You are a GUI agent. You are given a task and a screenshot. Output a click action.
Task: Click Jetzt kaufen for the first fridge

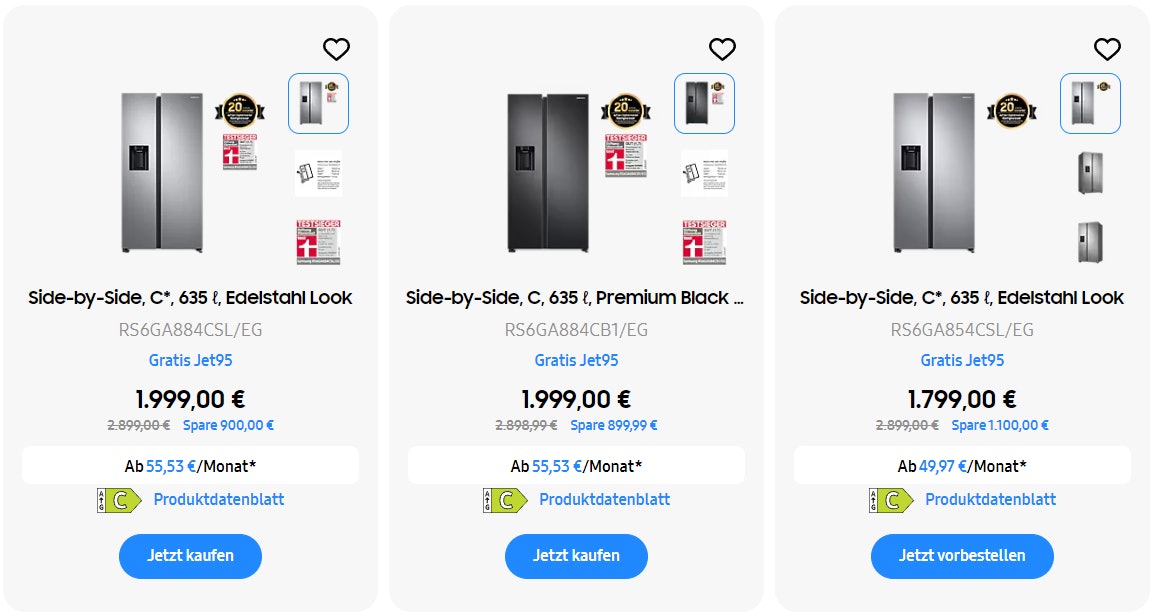190,556
